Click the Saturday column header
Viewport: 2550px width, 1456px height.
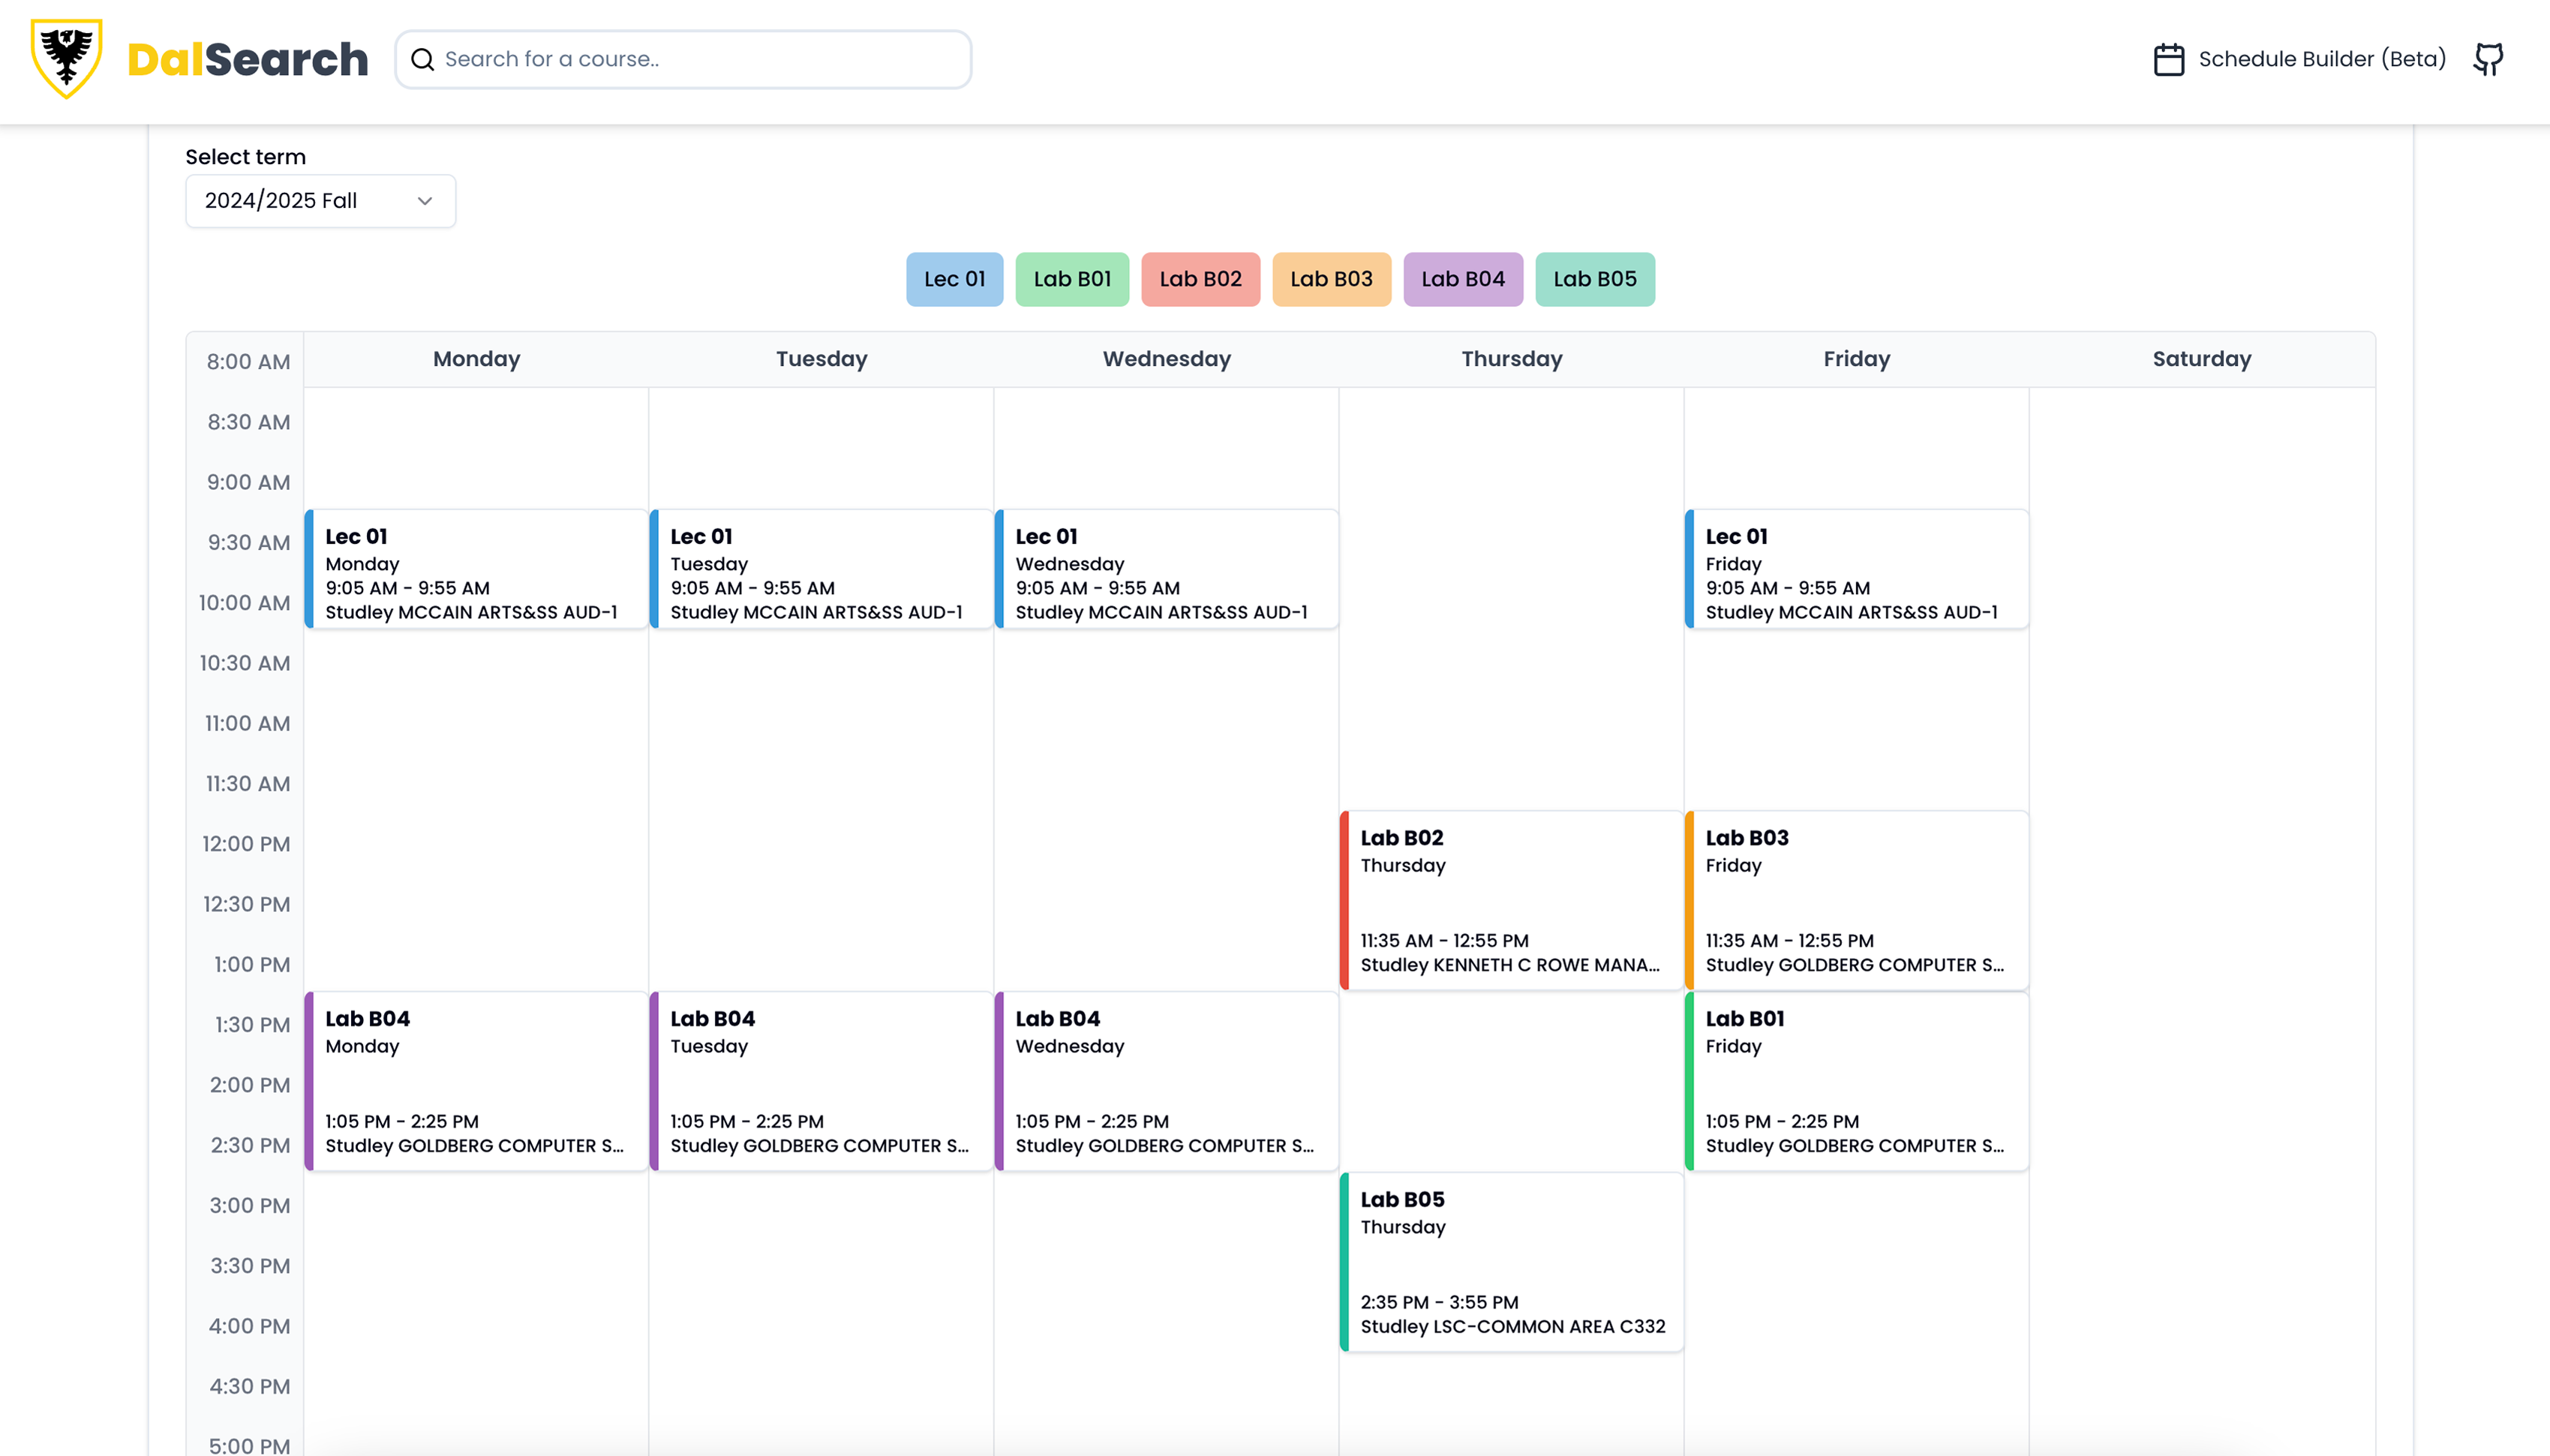tap(2201, 359)
